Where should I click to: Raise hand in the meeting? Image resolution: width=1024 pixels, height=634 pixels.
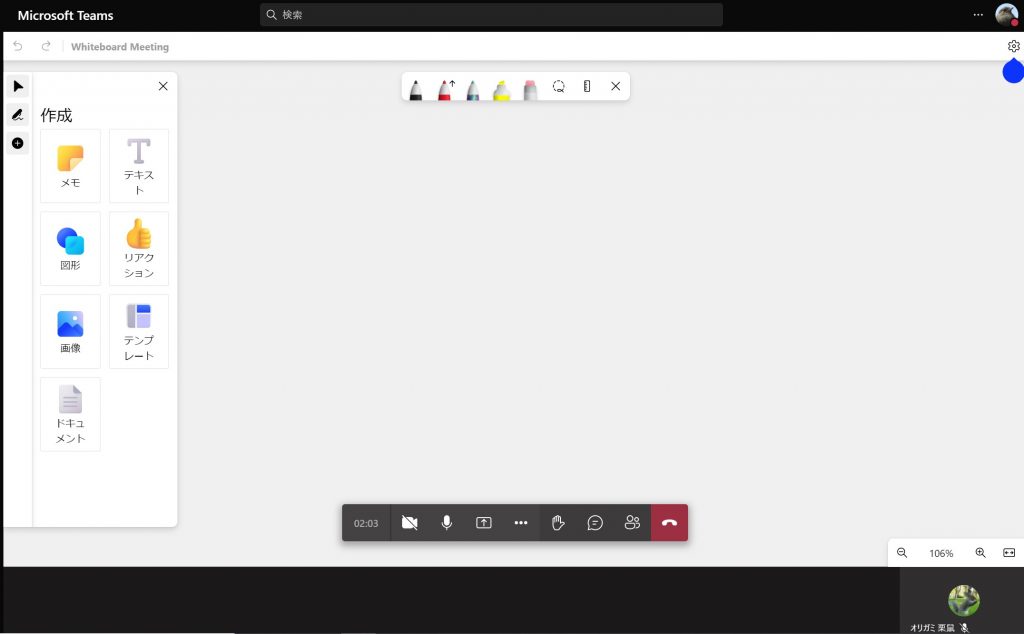click(558, 523)
